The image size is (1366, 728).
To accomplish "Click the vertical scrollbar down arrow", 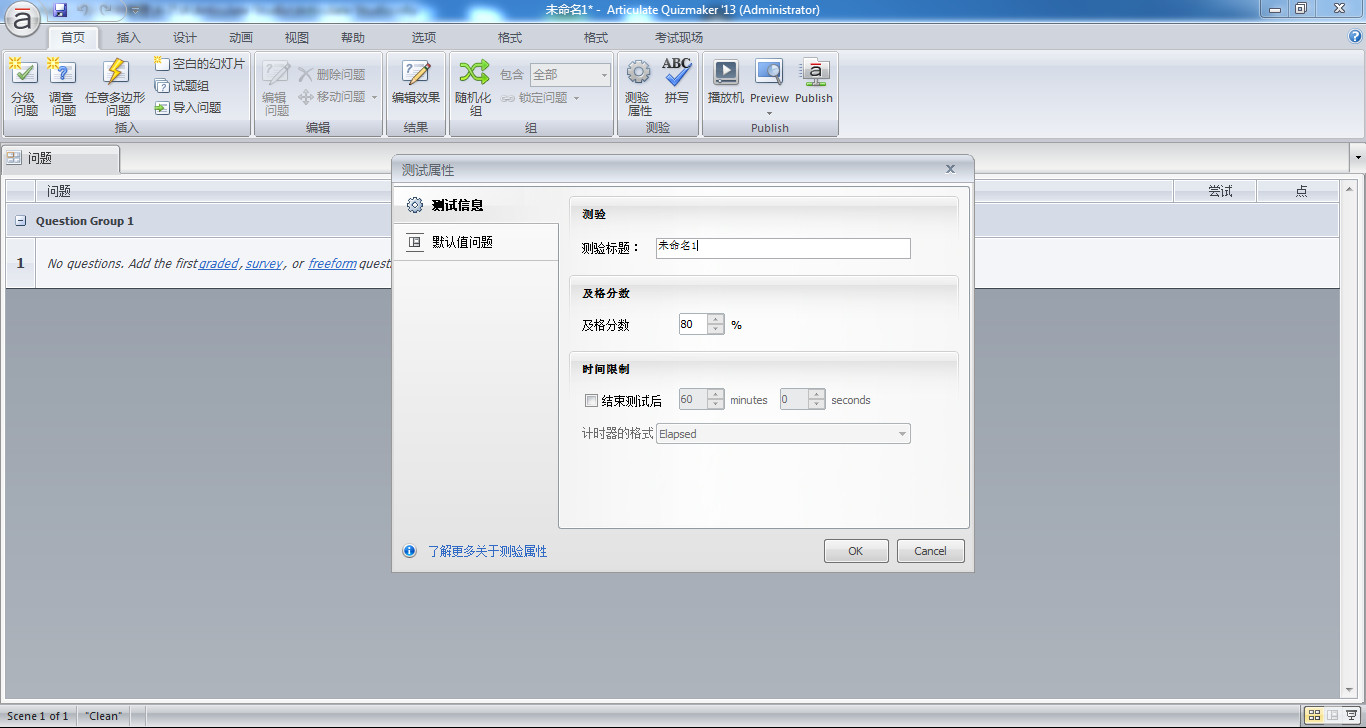I will [x=1350, y=689].
